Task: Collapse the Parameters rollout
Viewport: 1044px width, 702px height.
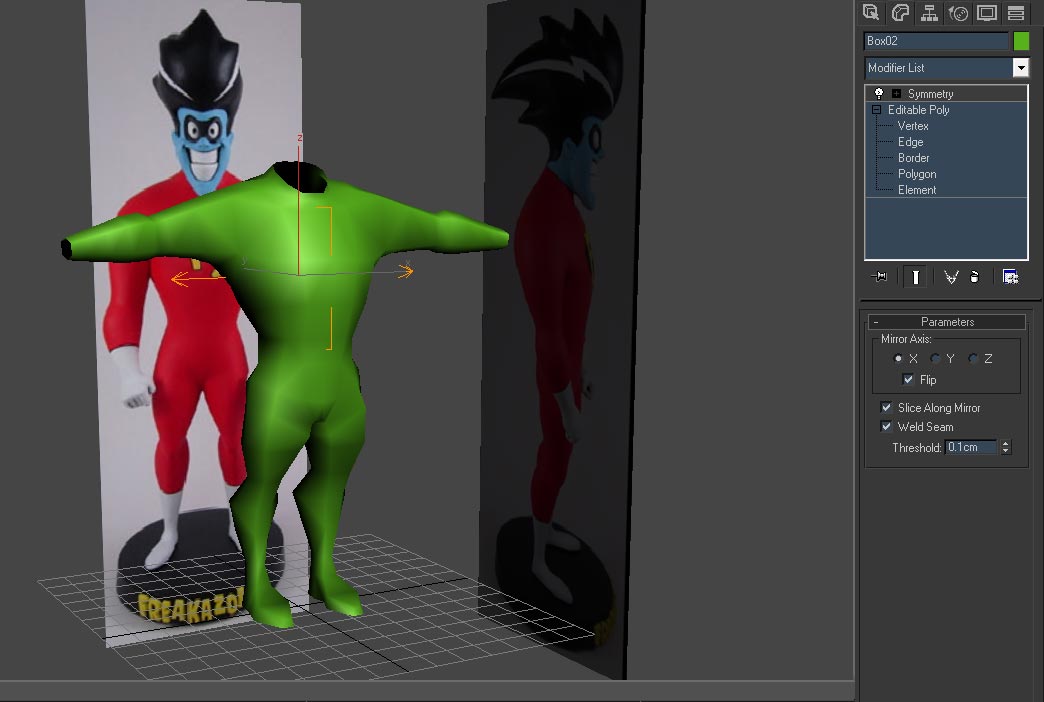Action: pos(946,322)
